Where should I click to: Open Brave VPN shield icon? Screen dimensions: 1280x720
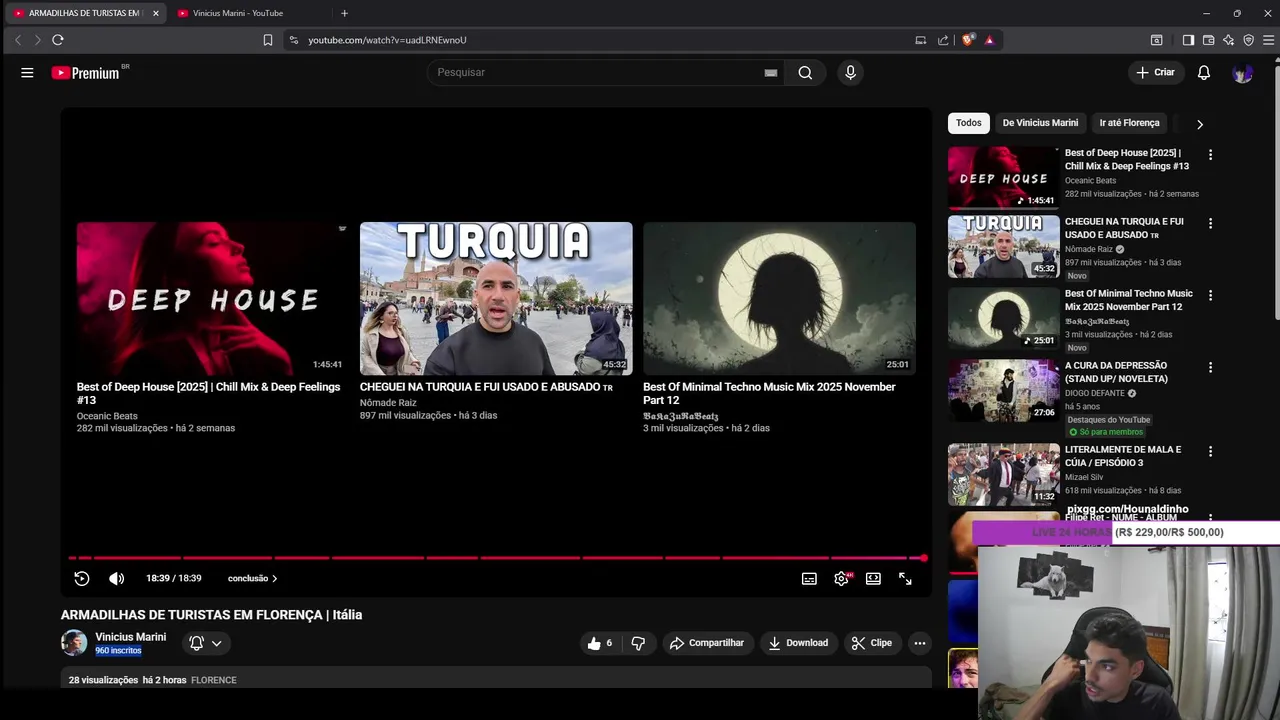(1248, 40)
